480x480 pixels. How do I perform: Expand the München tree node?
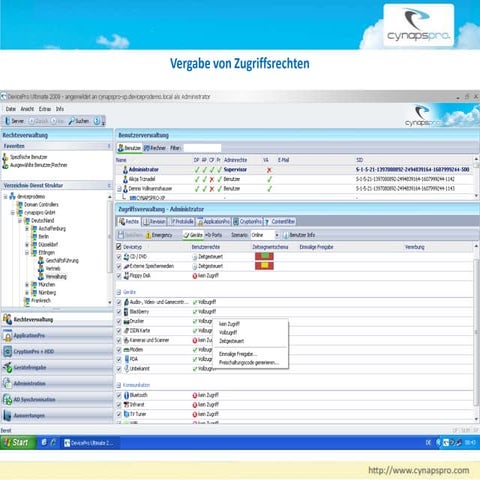tap(27, 285)
